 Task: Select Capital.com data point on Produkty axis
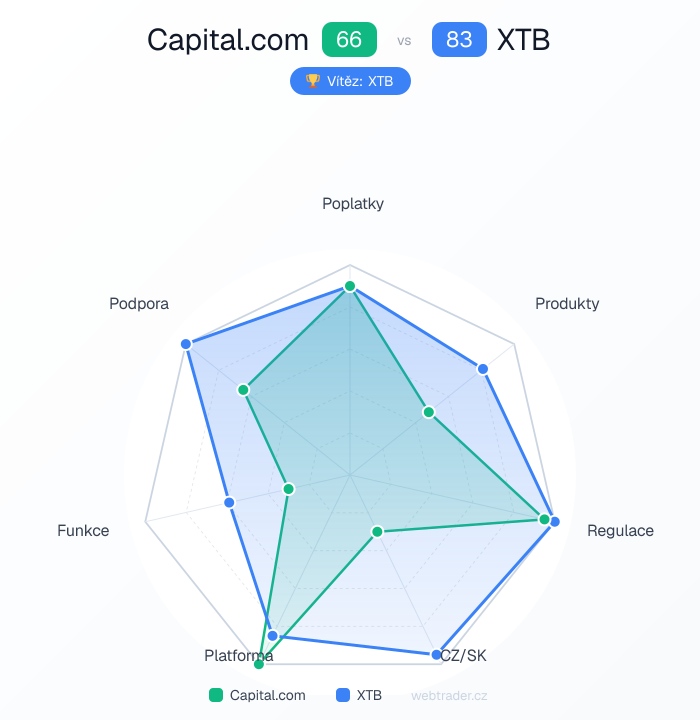pyautogui.click(x=428, y=412)
